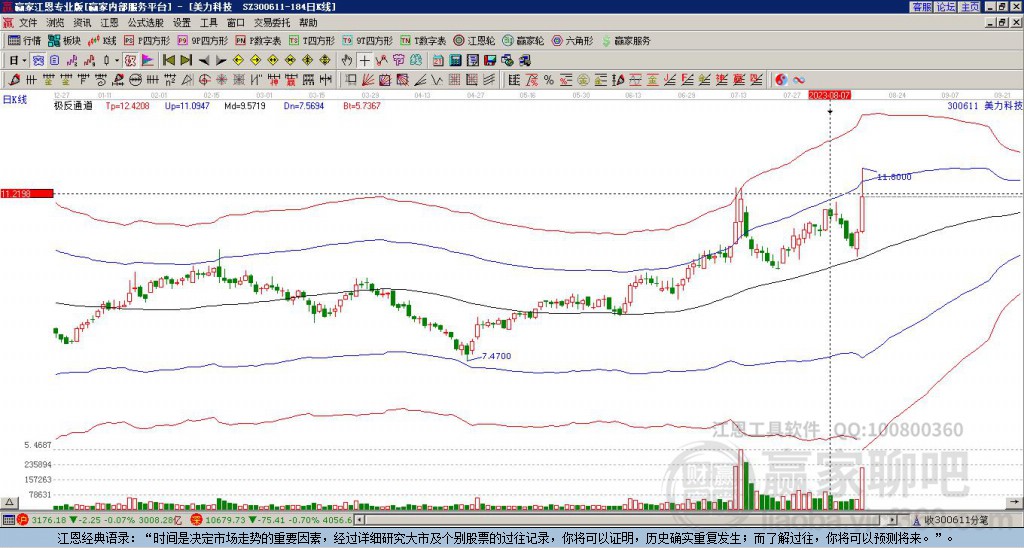Click the 主页 homepage button
This screenshot has height=548, width=1024.
point(969,7)
